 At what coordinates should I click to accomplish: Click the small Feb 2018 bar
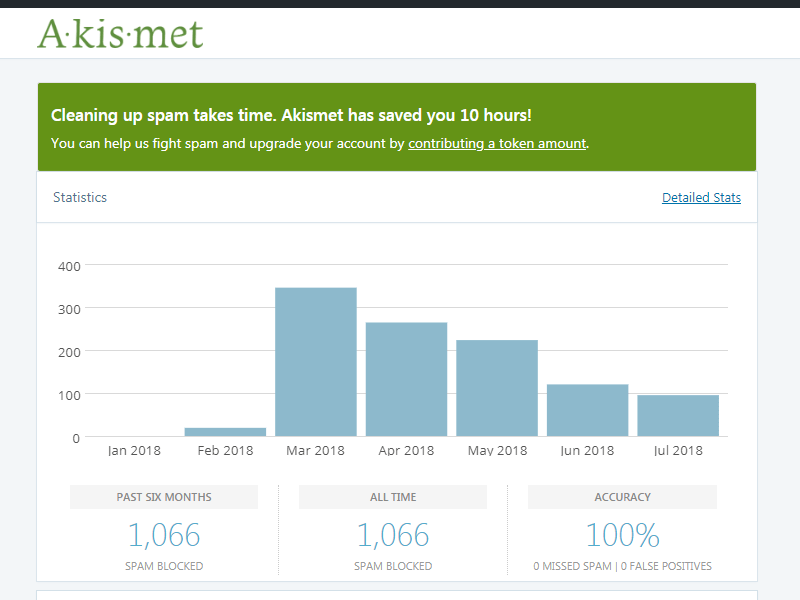pos(224,432)
